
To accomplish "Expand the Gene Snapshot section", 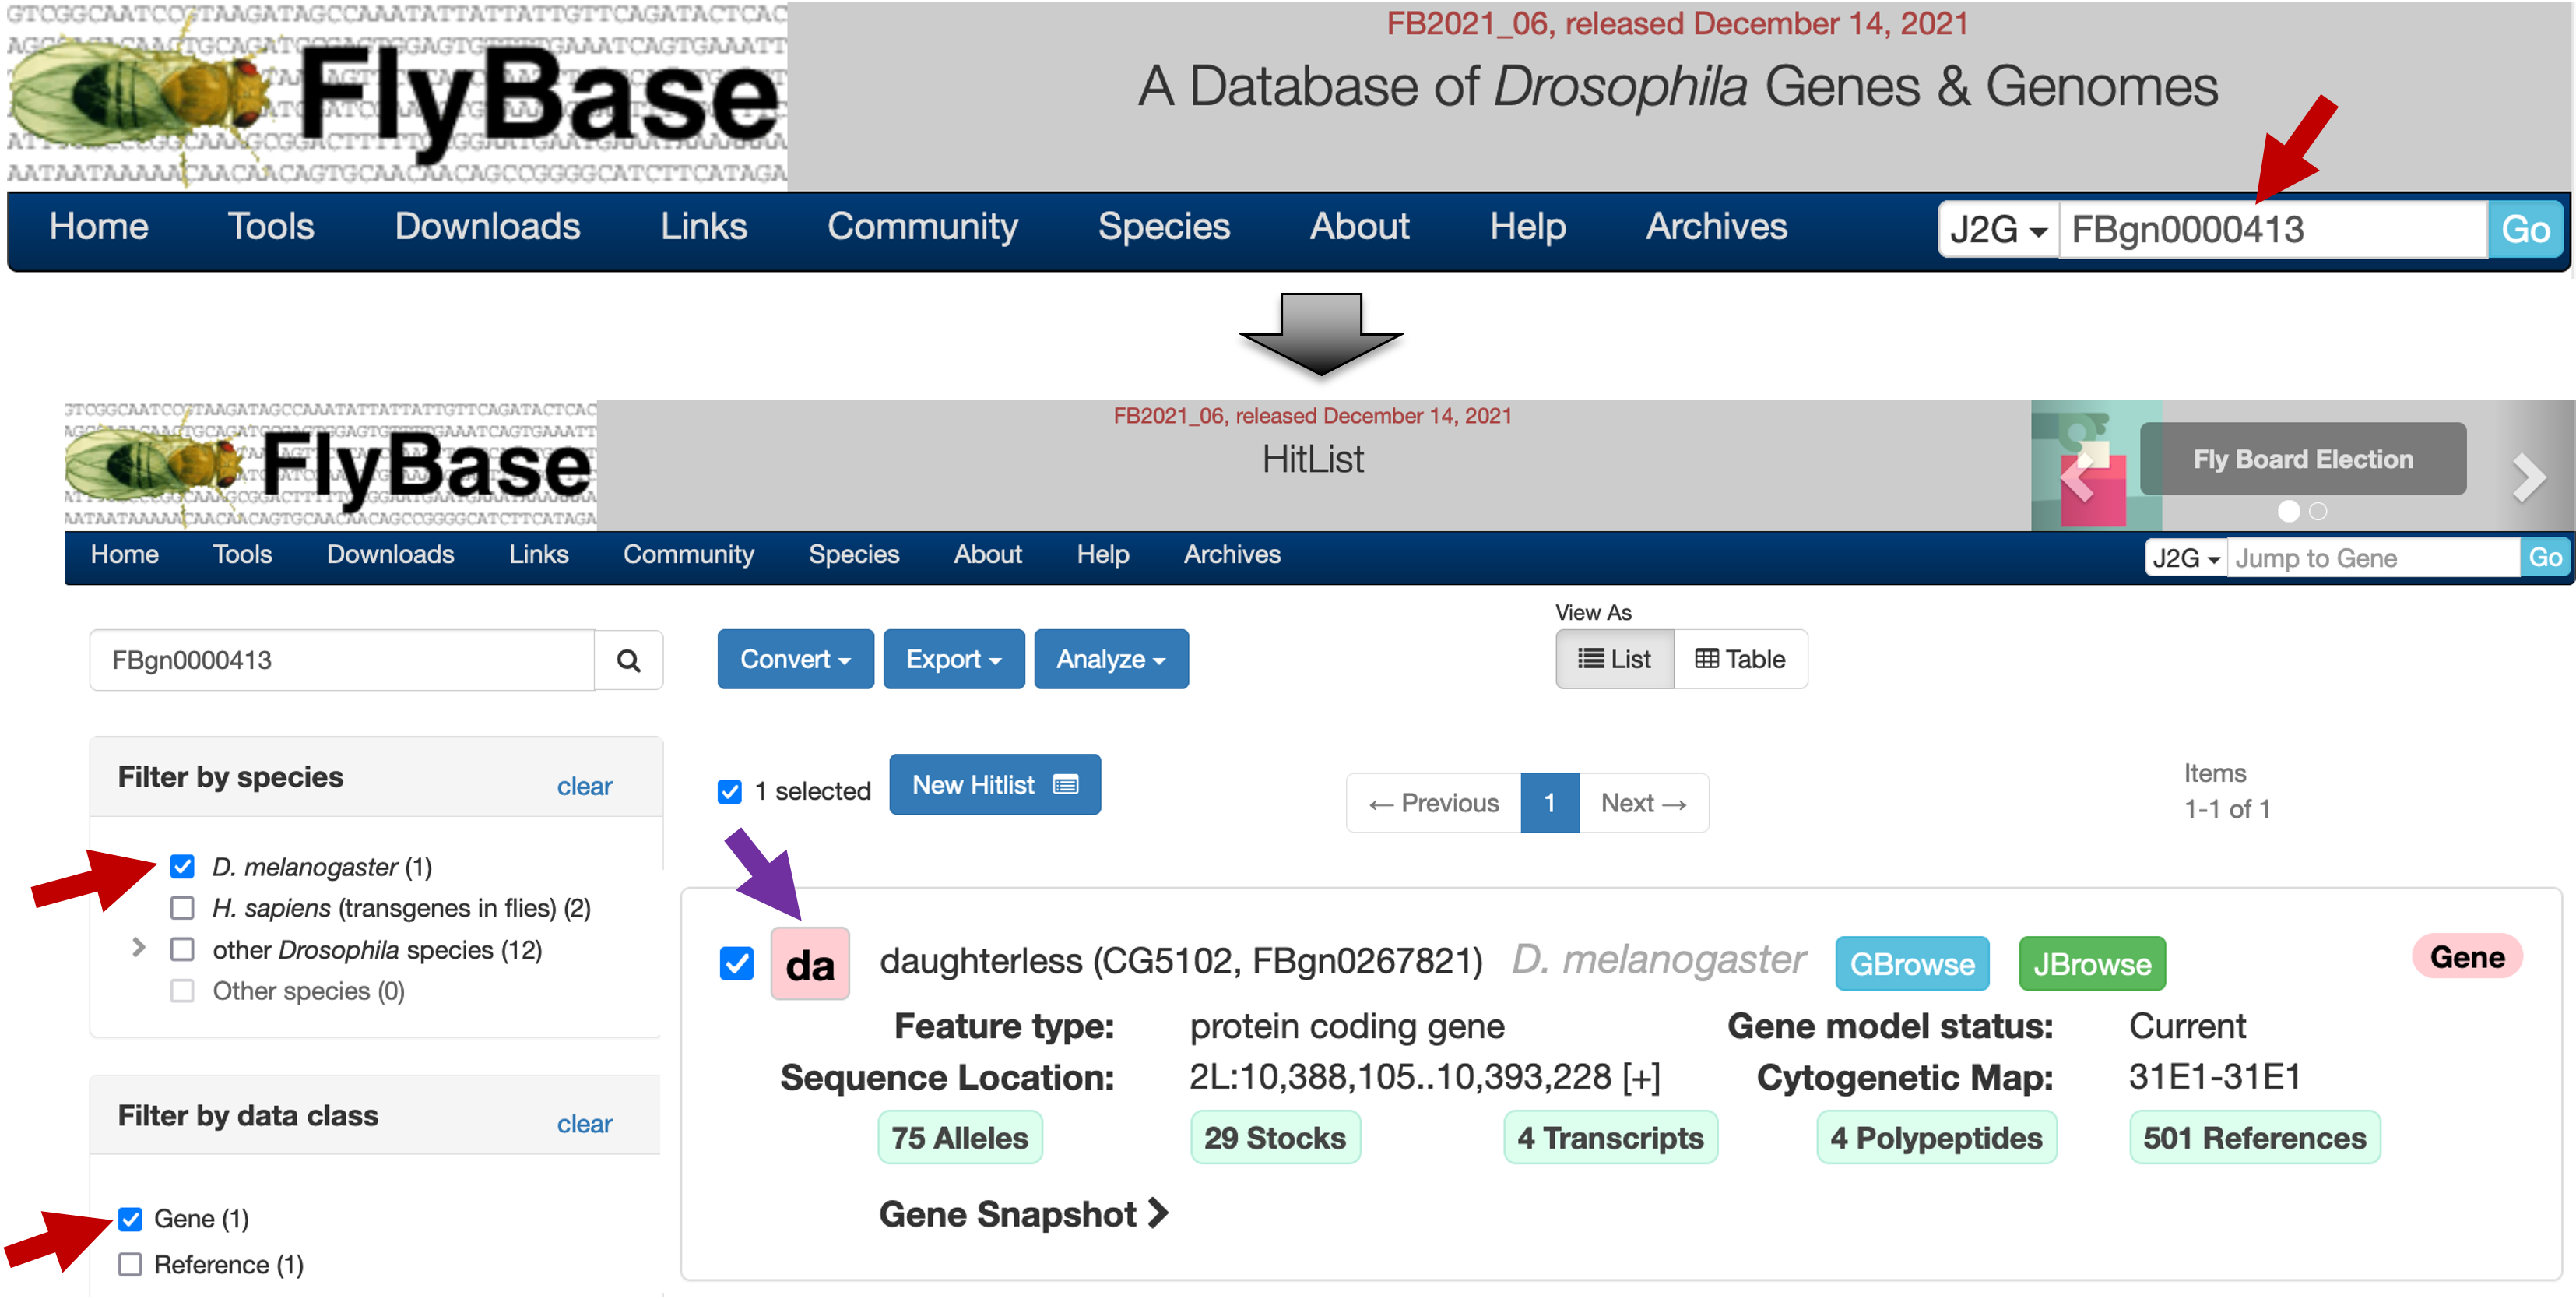I will (1023, 1214).
